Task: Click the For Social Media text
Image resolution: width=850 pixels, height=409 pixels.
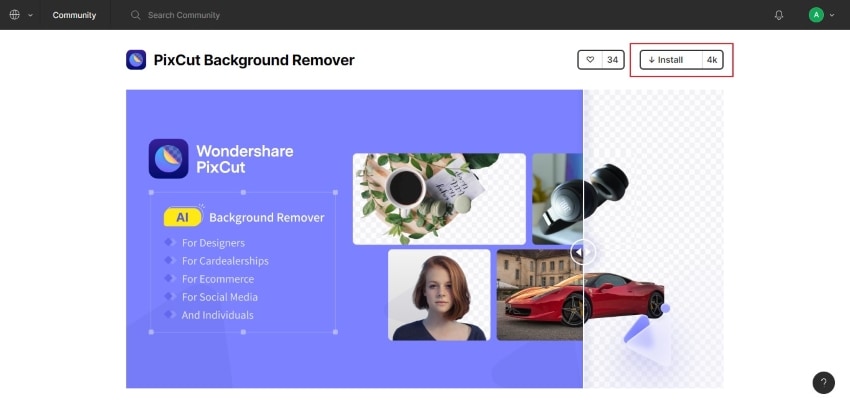Action: pyautogui.click(x=220, y=297)
